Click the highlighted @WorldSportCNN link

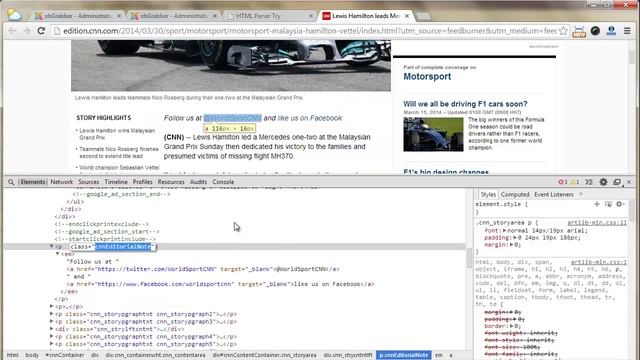point(232,118)
